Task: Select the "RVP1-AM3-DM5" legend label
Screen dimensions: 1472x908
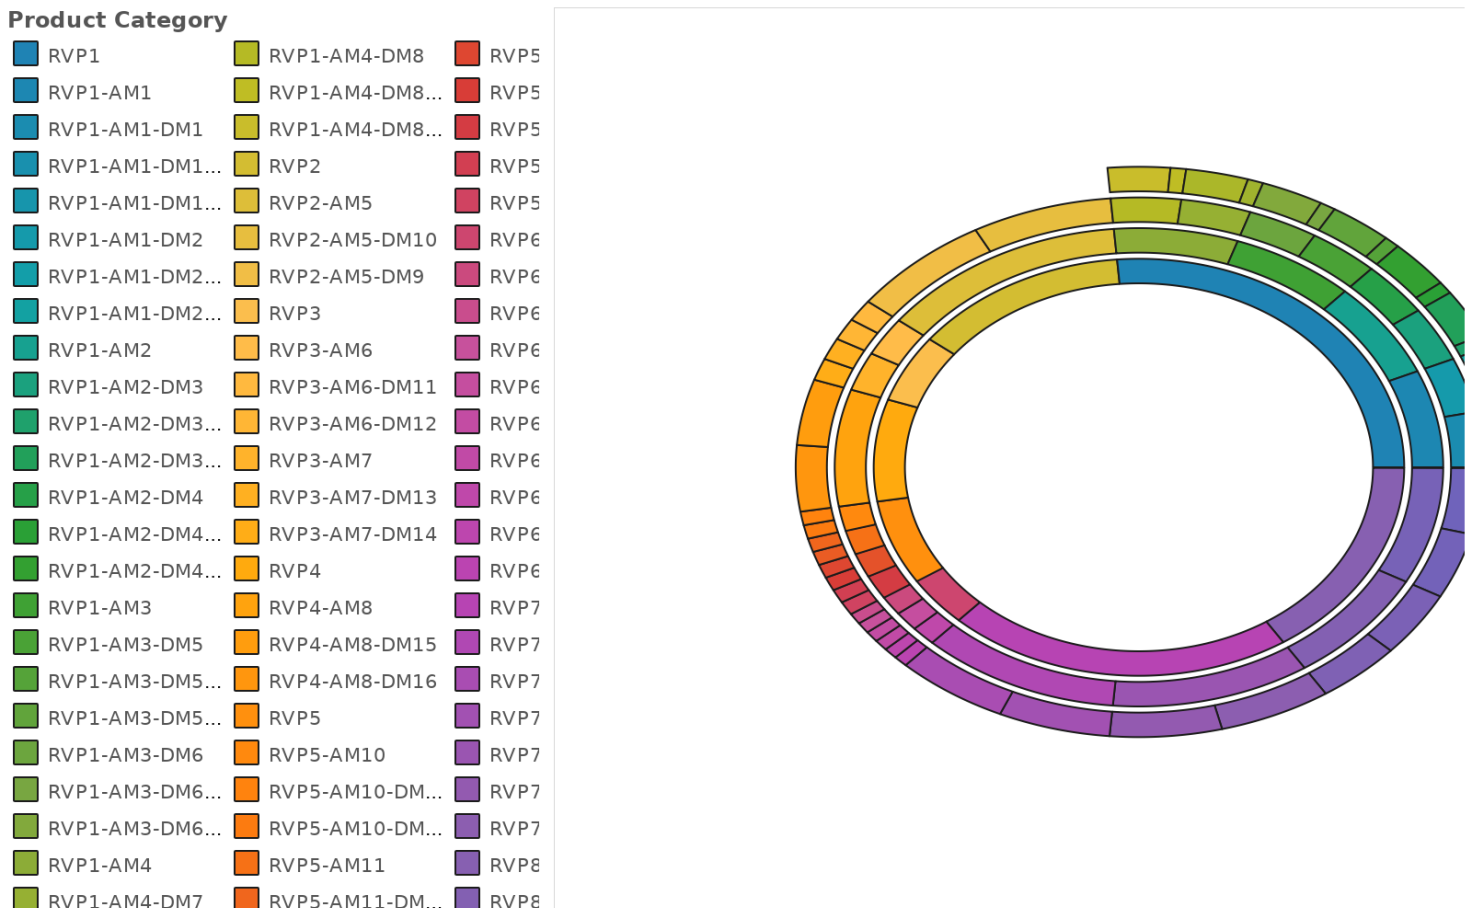Action: pyautogui.click(x=125, y=644)
